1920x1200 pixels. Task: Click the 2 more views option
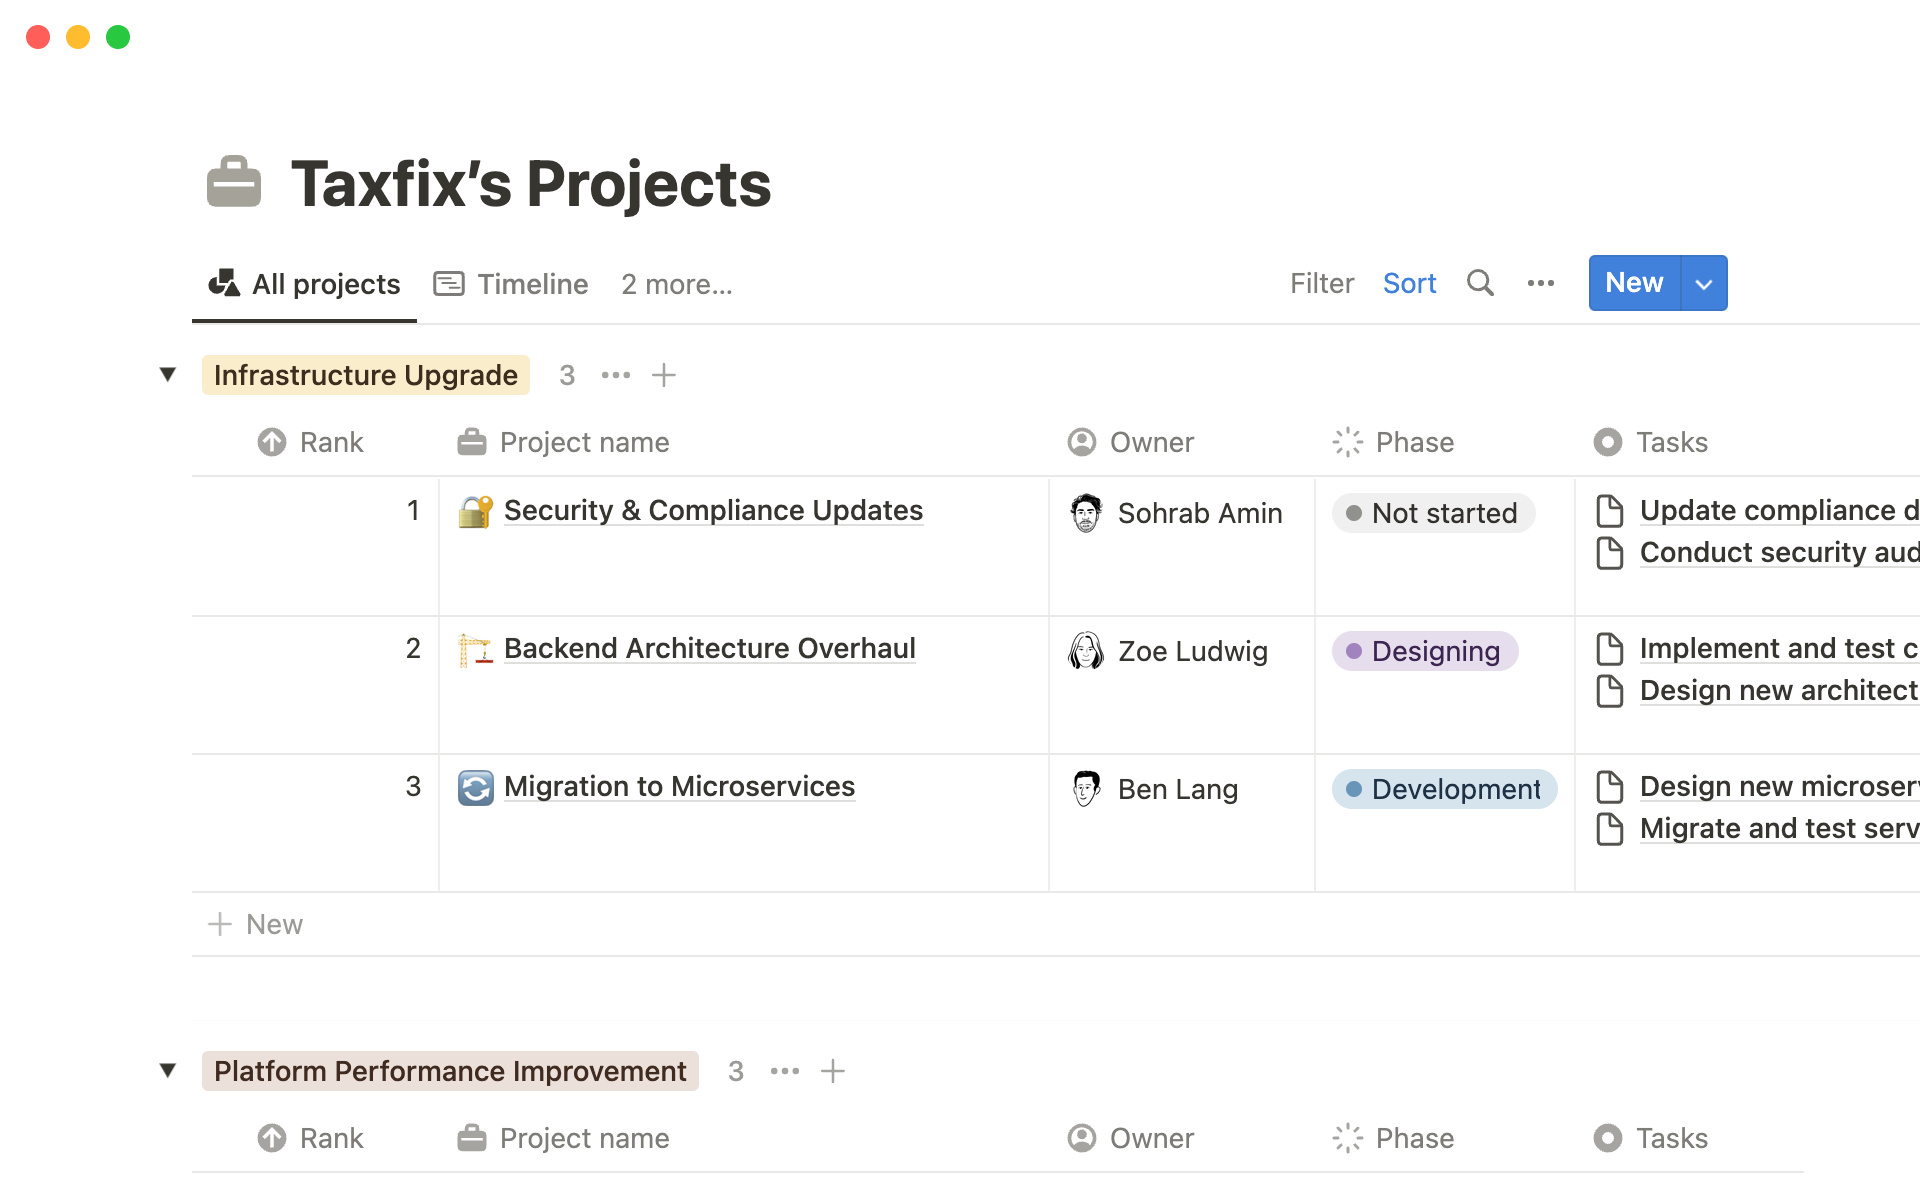(x=676, y=282)
